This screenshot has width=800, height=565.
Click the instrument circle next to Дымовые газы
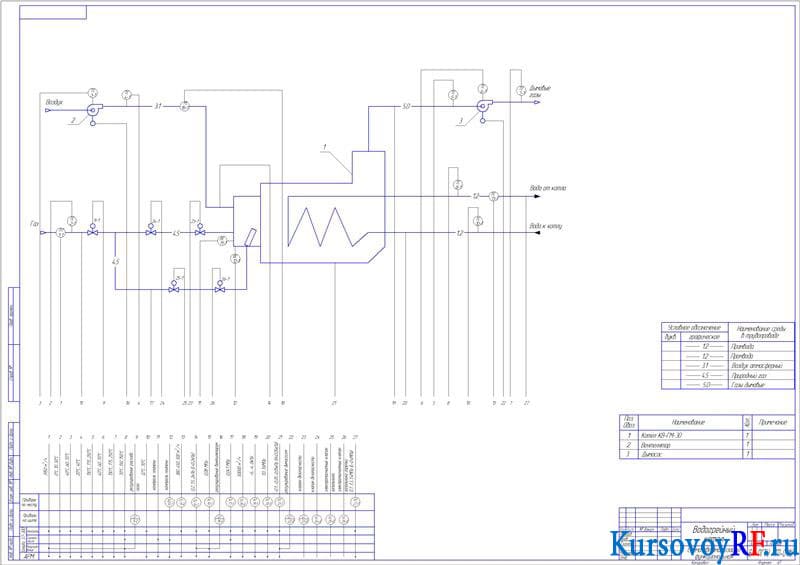tap(520, 90)
